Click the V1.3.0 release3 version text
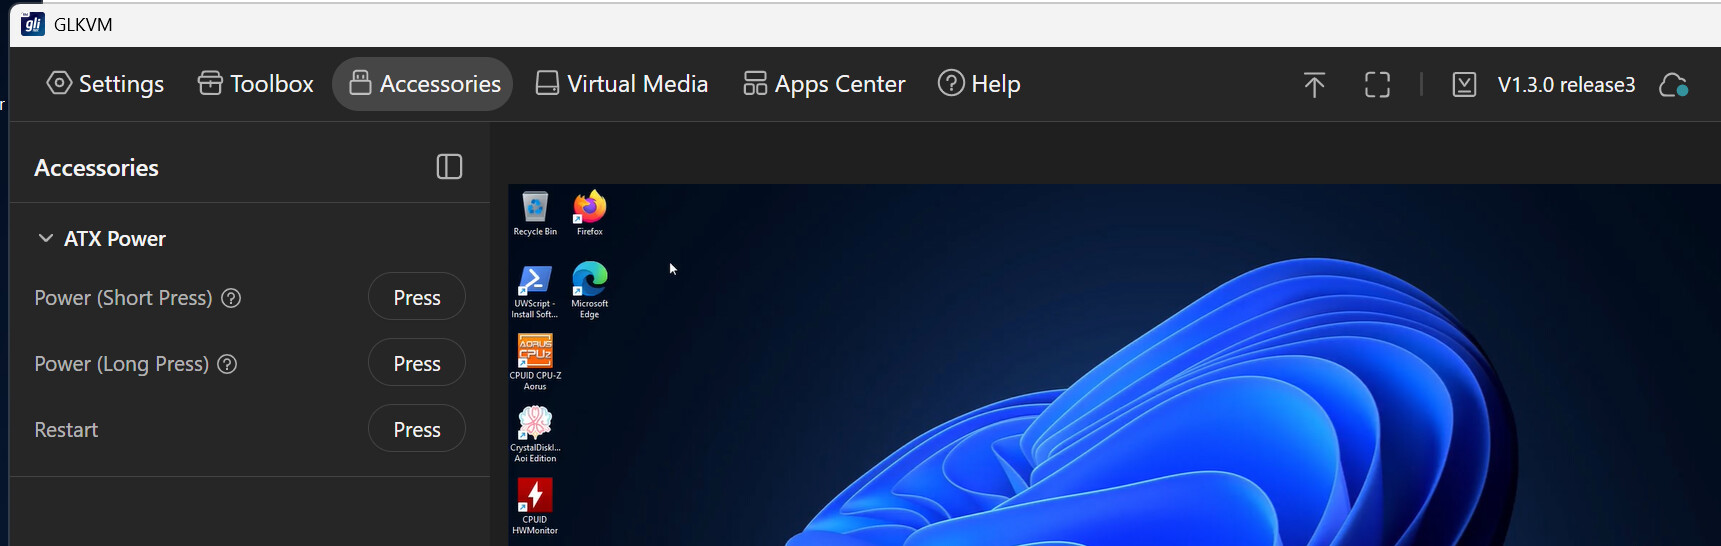Screen dimensions: 1721x546 (1566, 85)
